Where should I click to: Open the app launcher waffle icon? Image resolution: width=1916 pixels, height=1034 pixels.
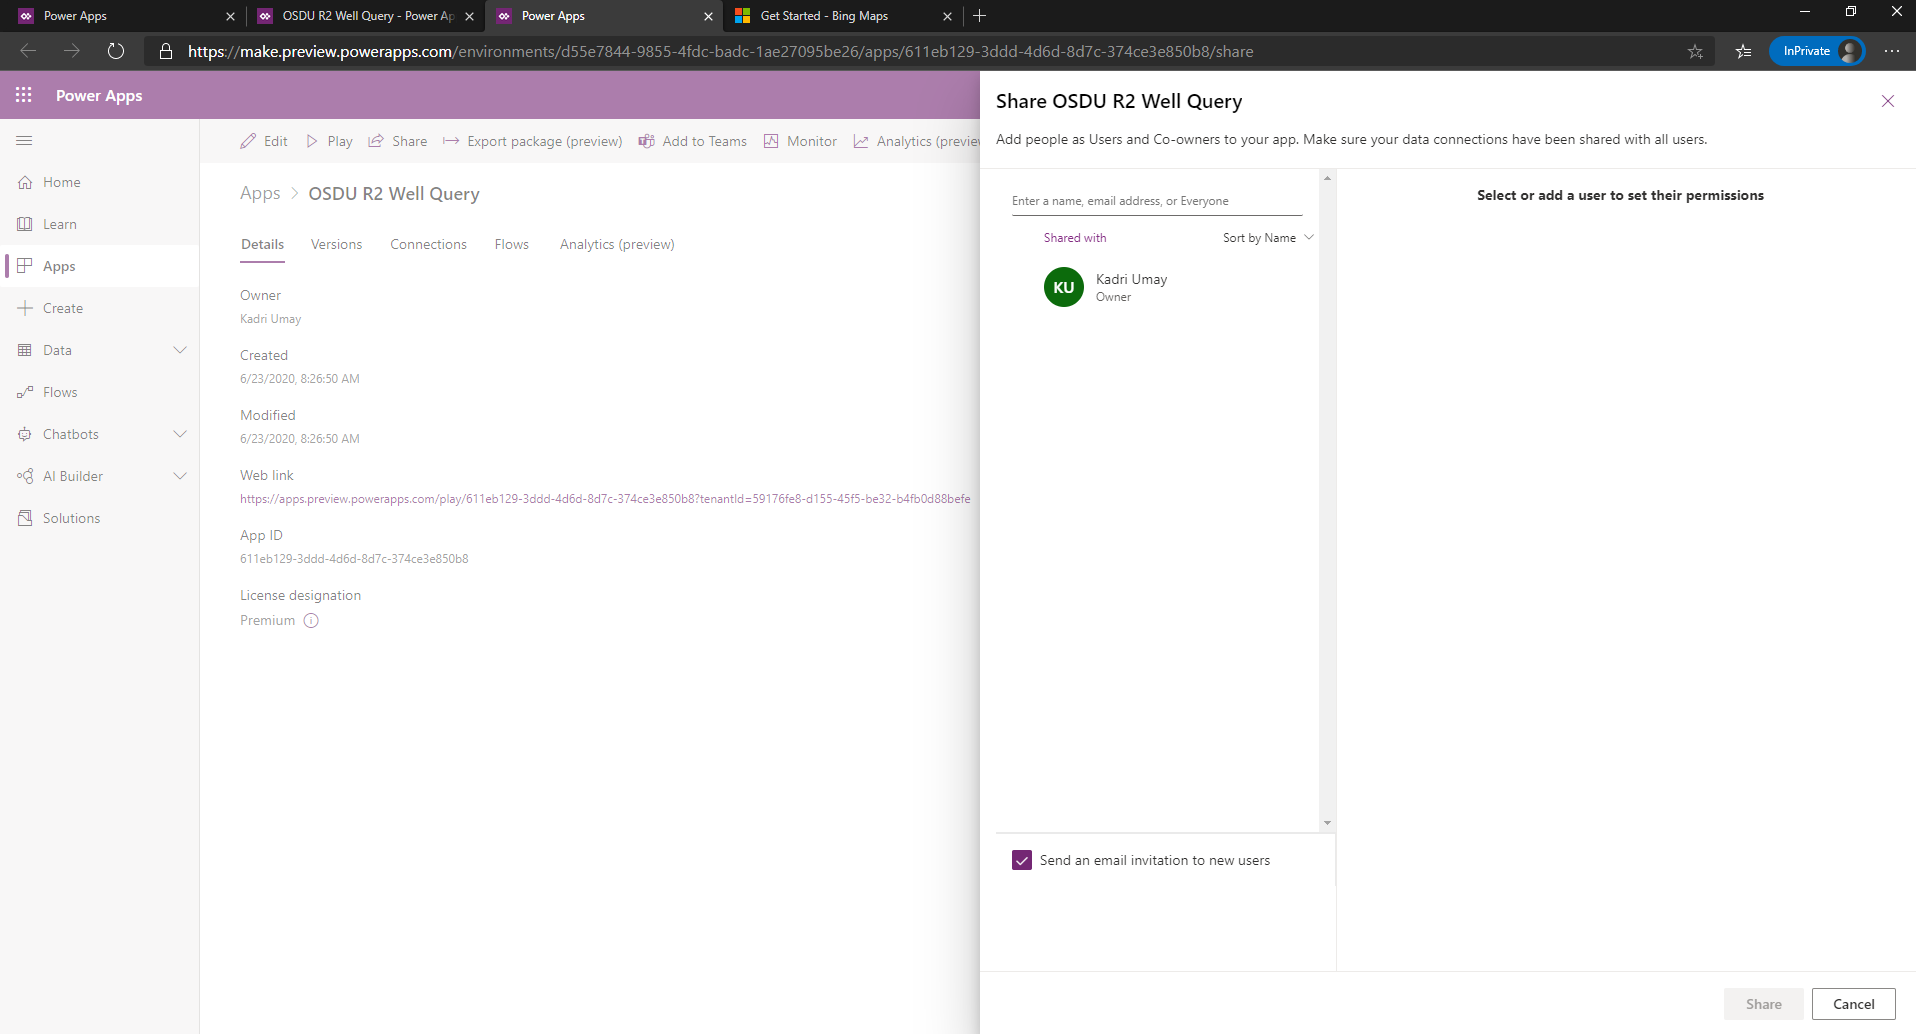24,95
